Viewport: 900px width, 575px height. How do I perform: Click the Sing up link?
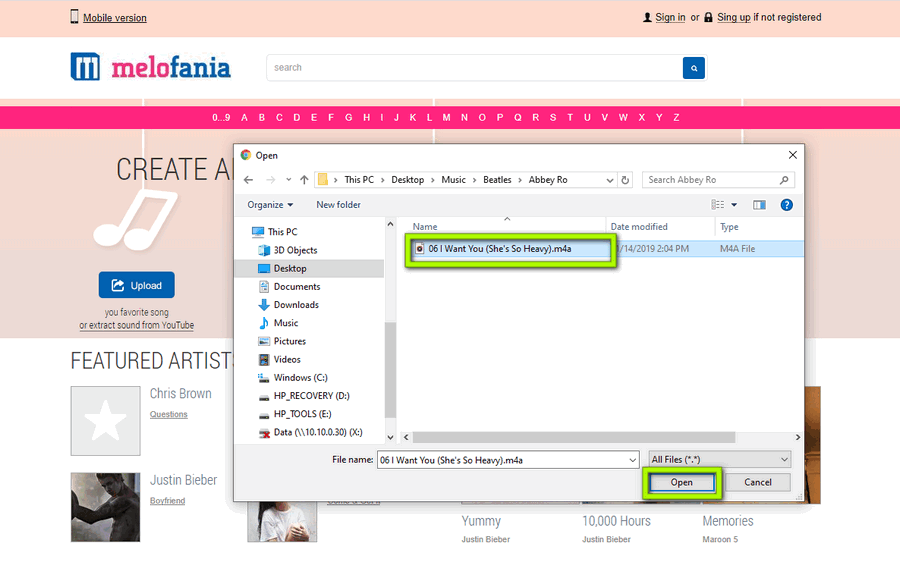(734, 17)
